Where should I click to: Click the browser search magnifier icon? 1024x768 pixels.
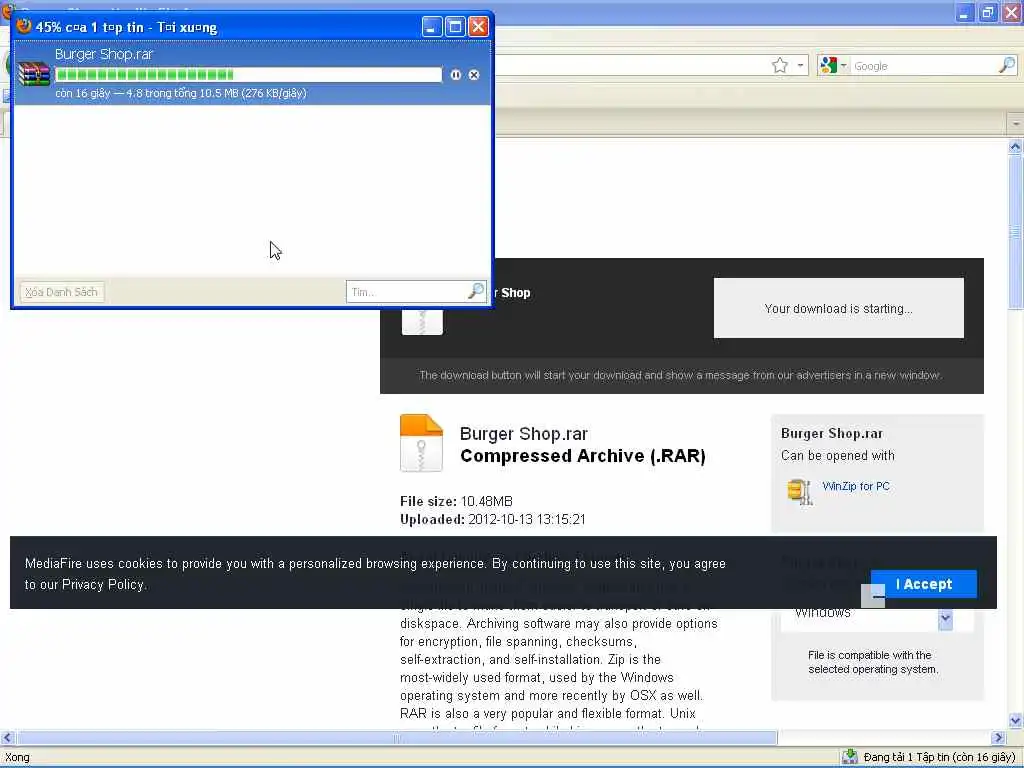[1008, 65]
